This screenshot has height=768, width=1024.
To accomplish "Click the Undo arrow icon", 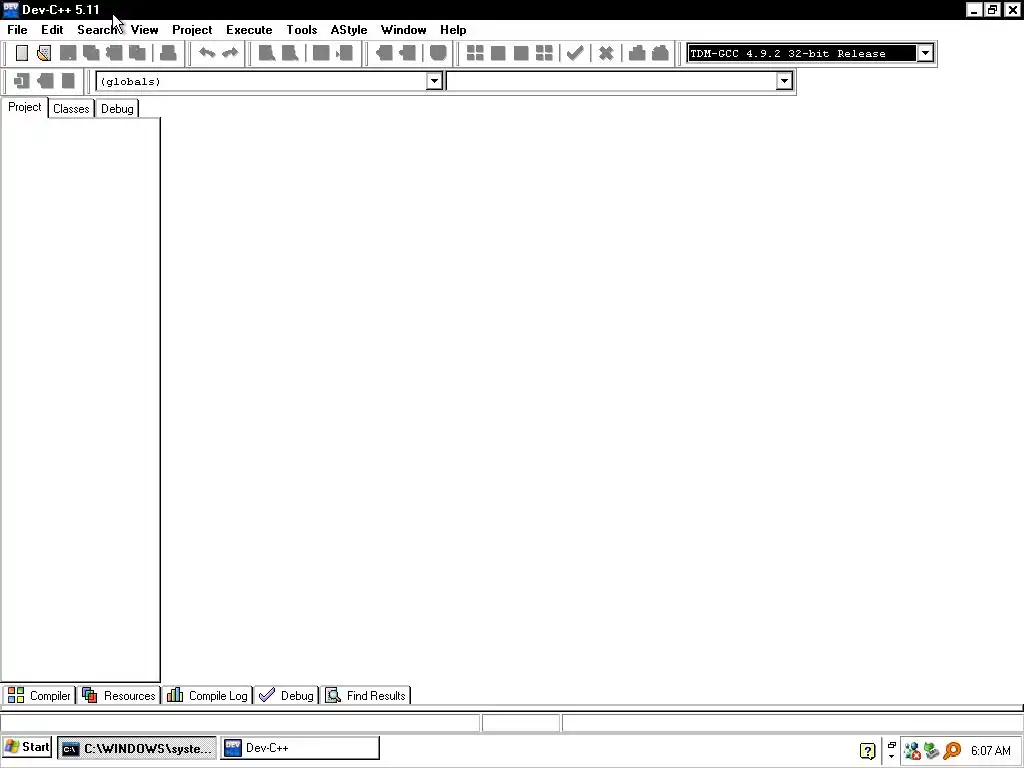I will [207, 53].
